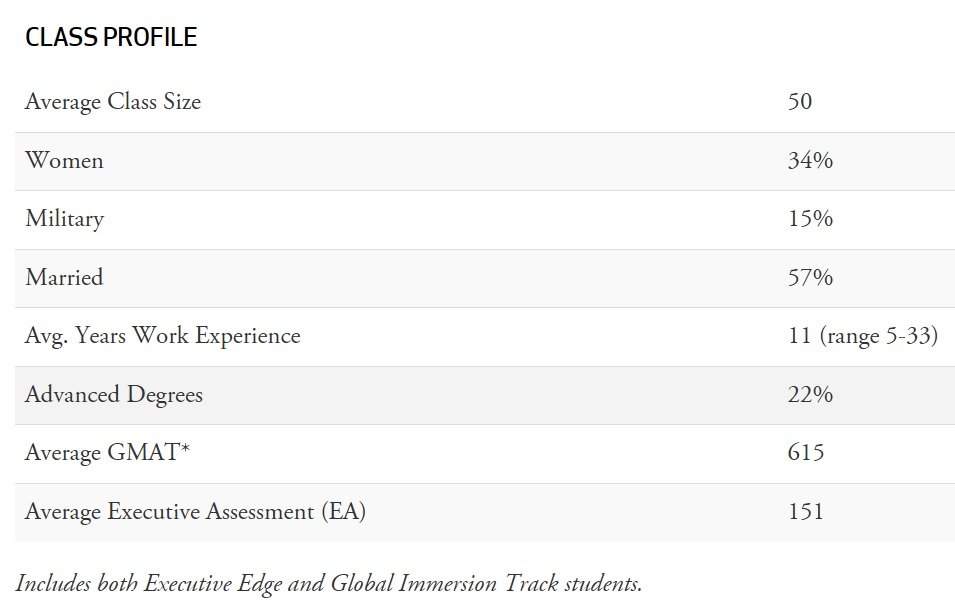Click the word Includes in the footnote
Screen dimensions: 955x615
[x=55, y=583]
